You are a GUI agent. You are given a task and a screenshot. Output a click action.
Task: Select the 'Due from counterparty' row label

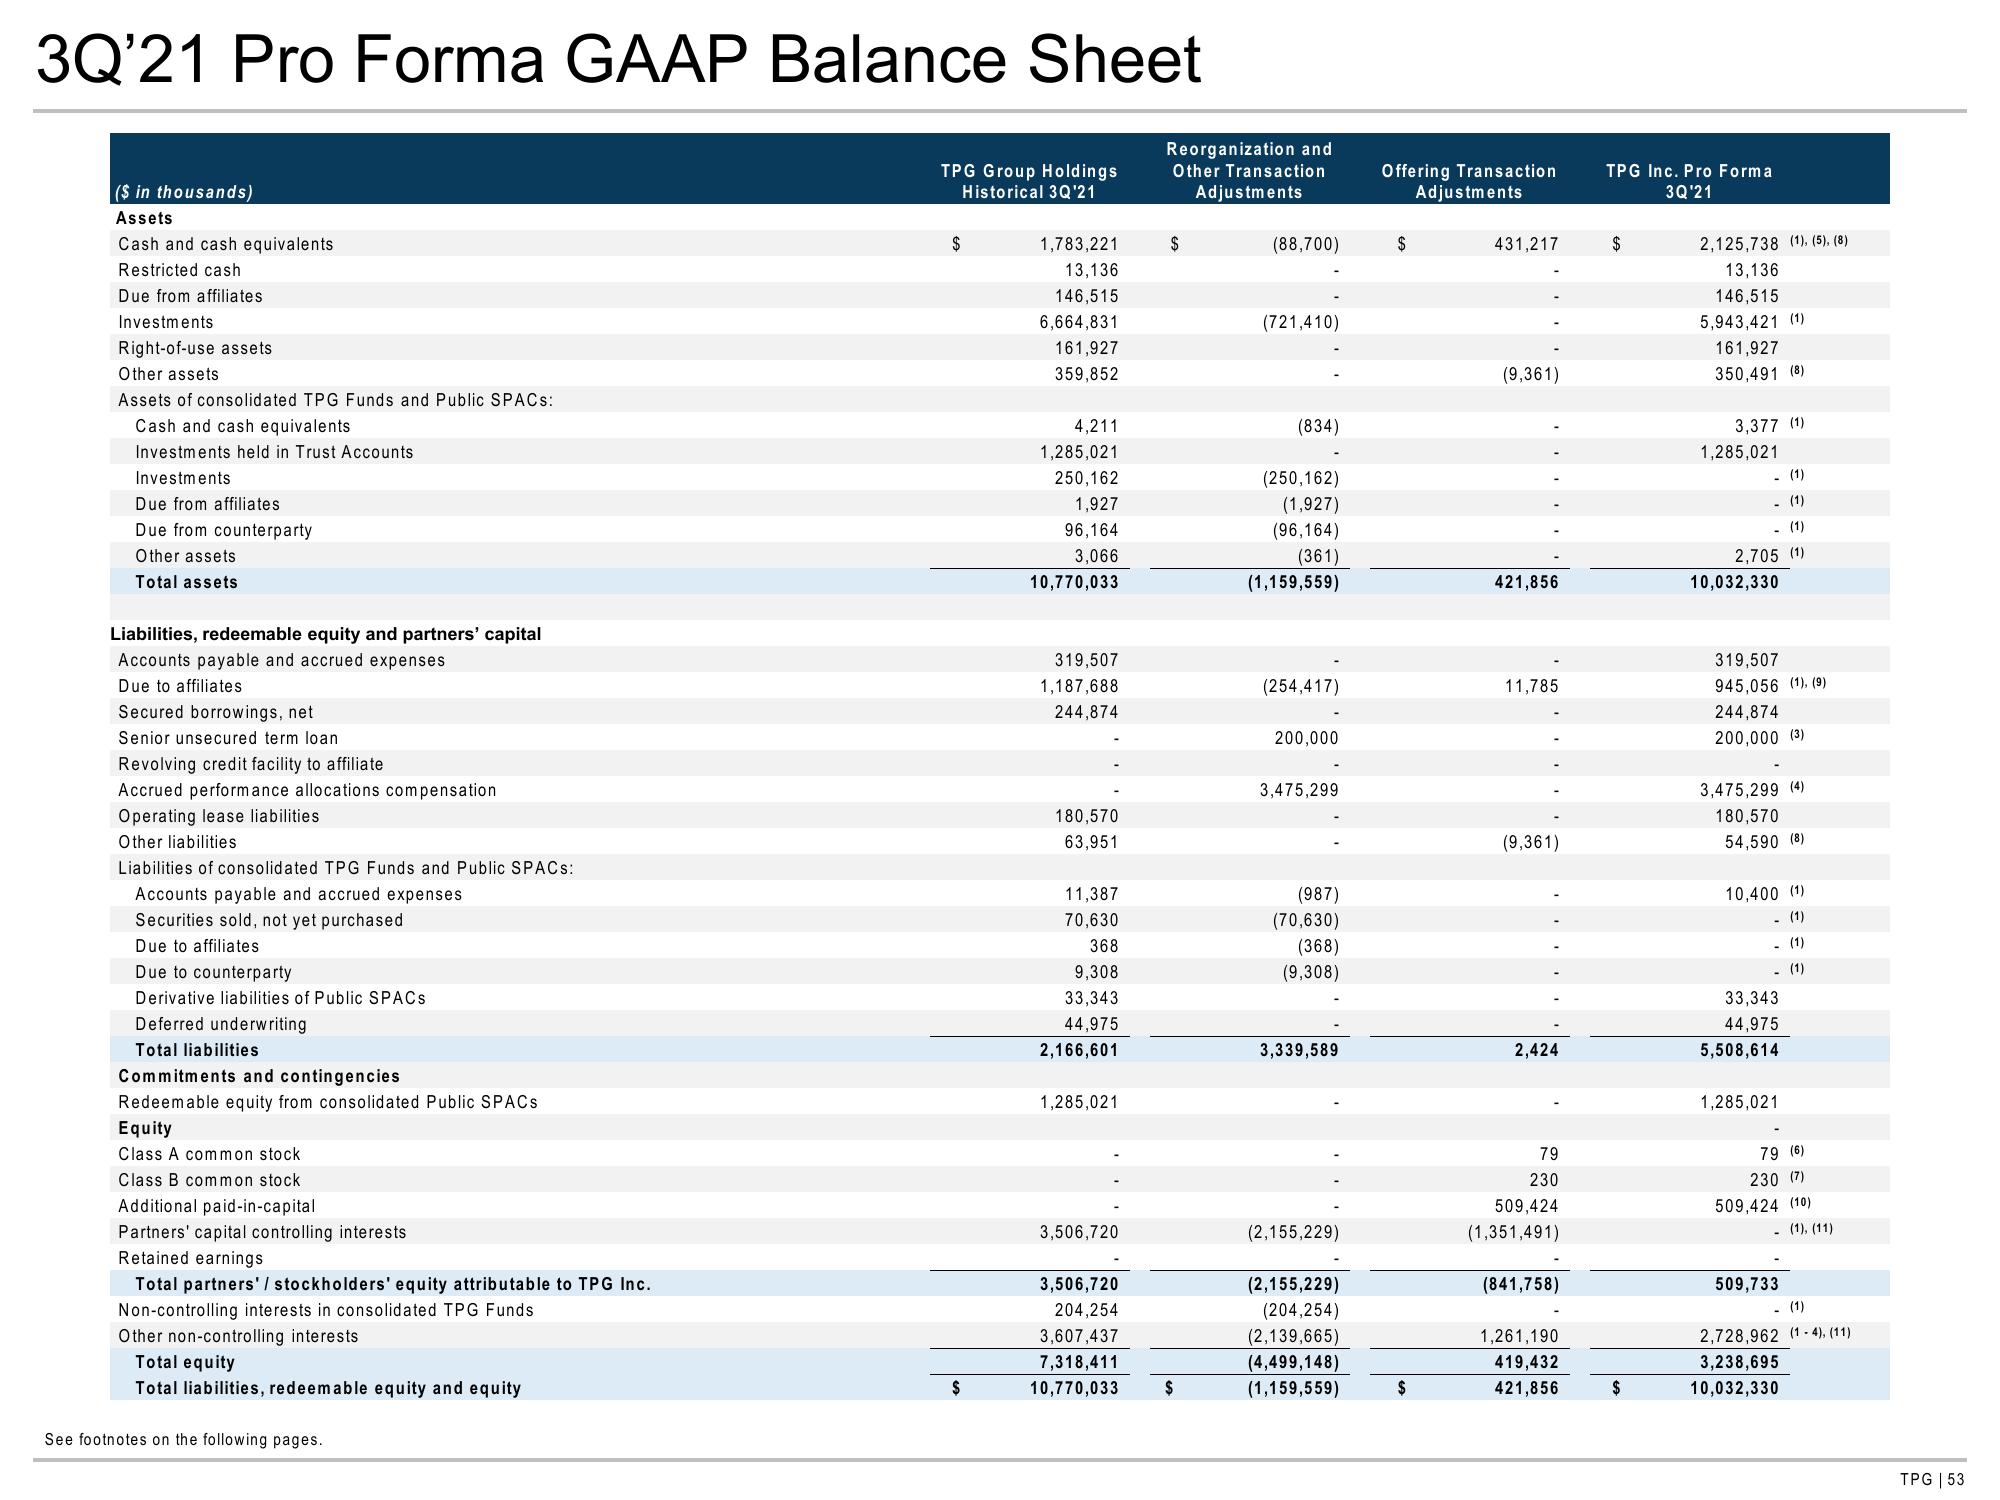point(224,530)
